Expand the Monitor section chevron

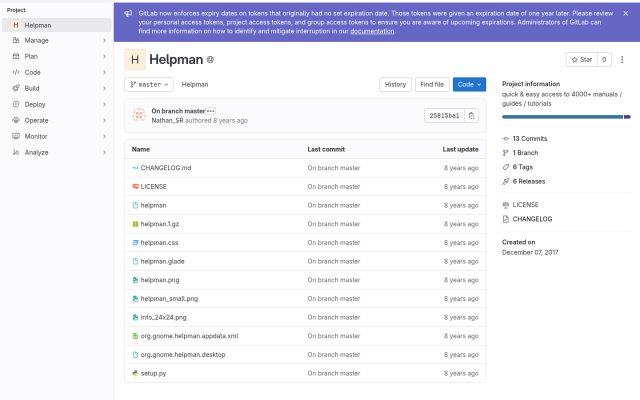(104, 136)
